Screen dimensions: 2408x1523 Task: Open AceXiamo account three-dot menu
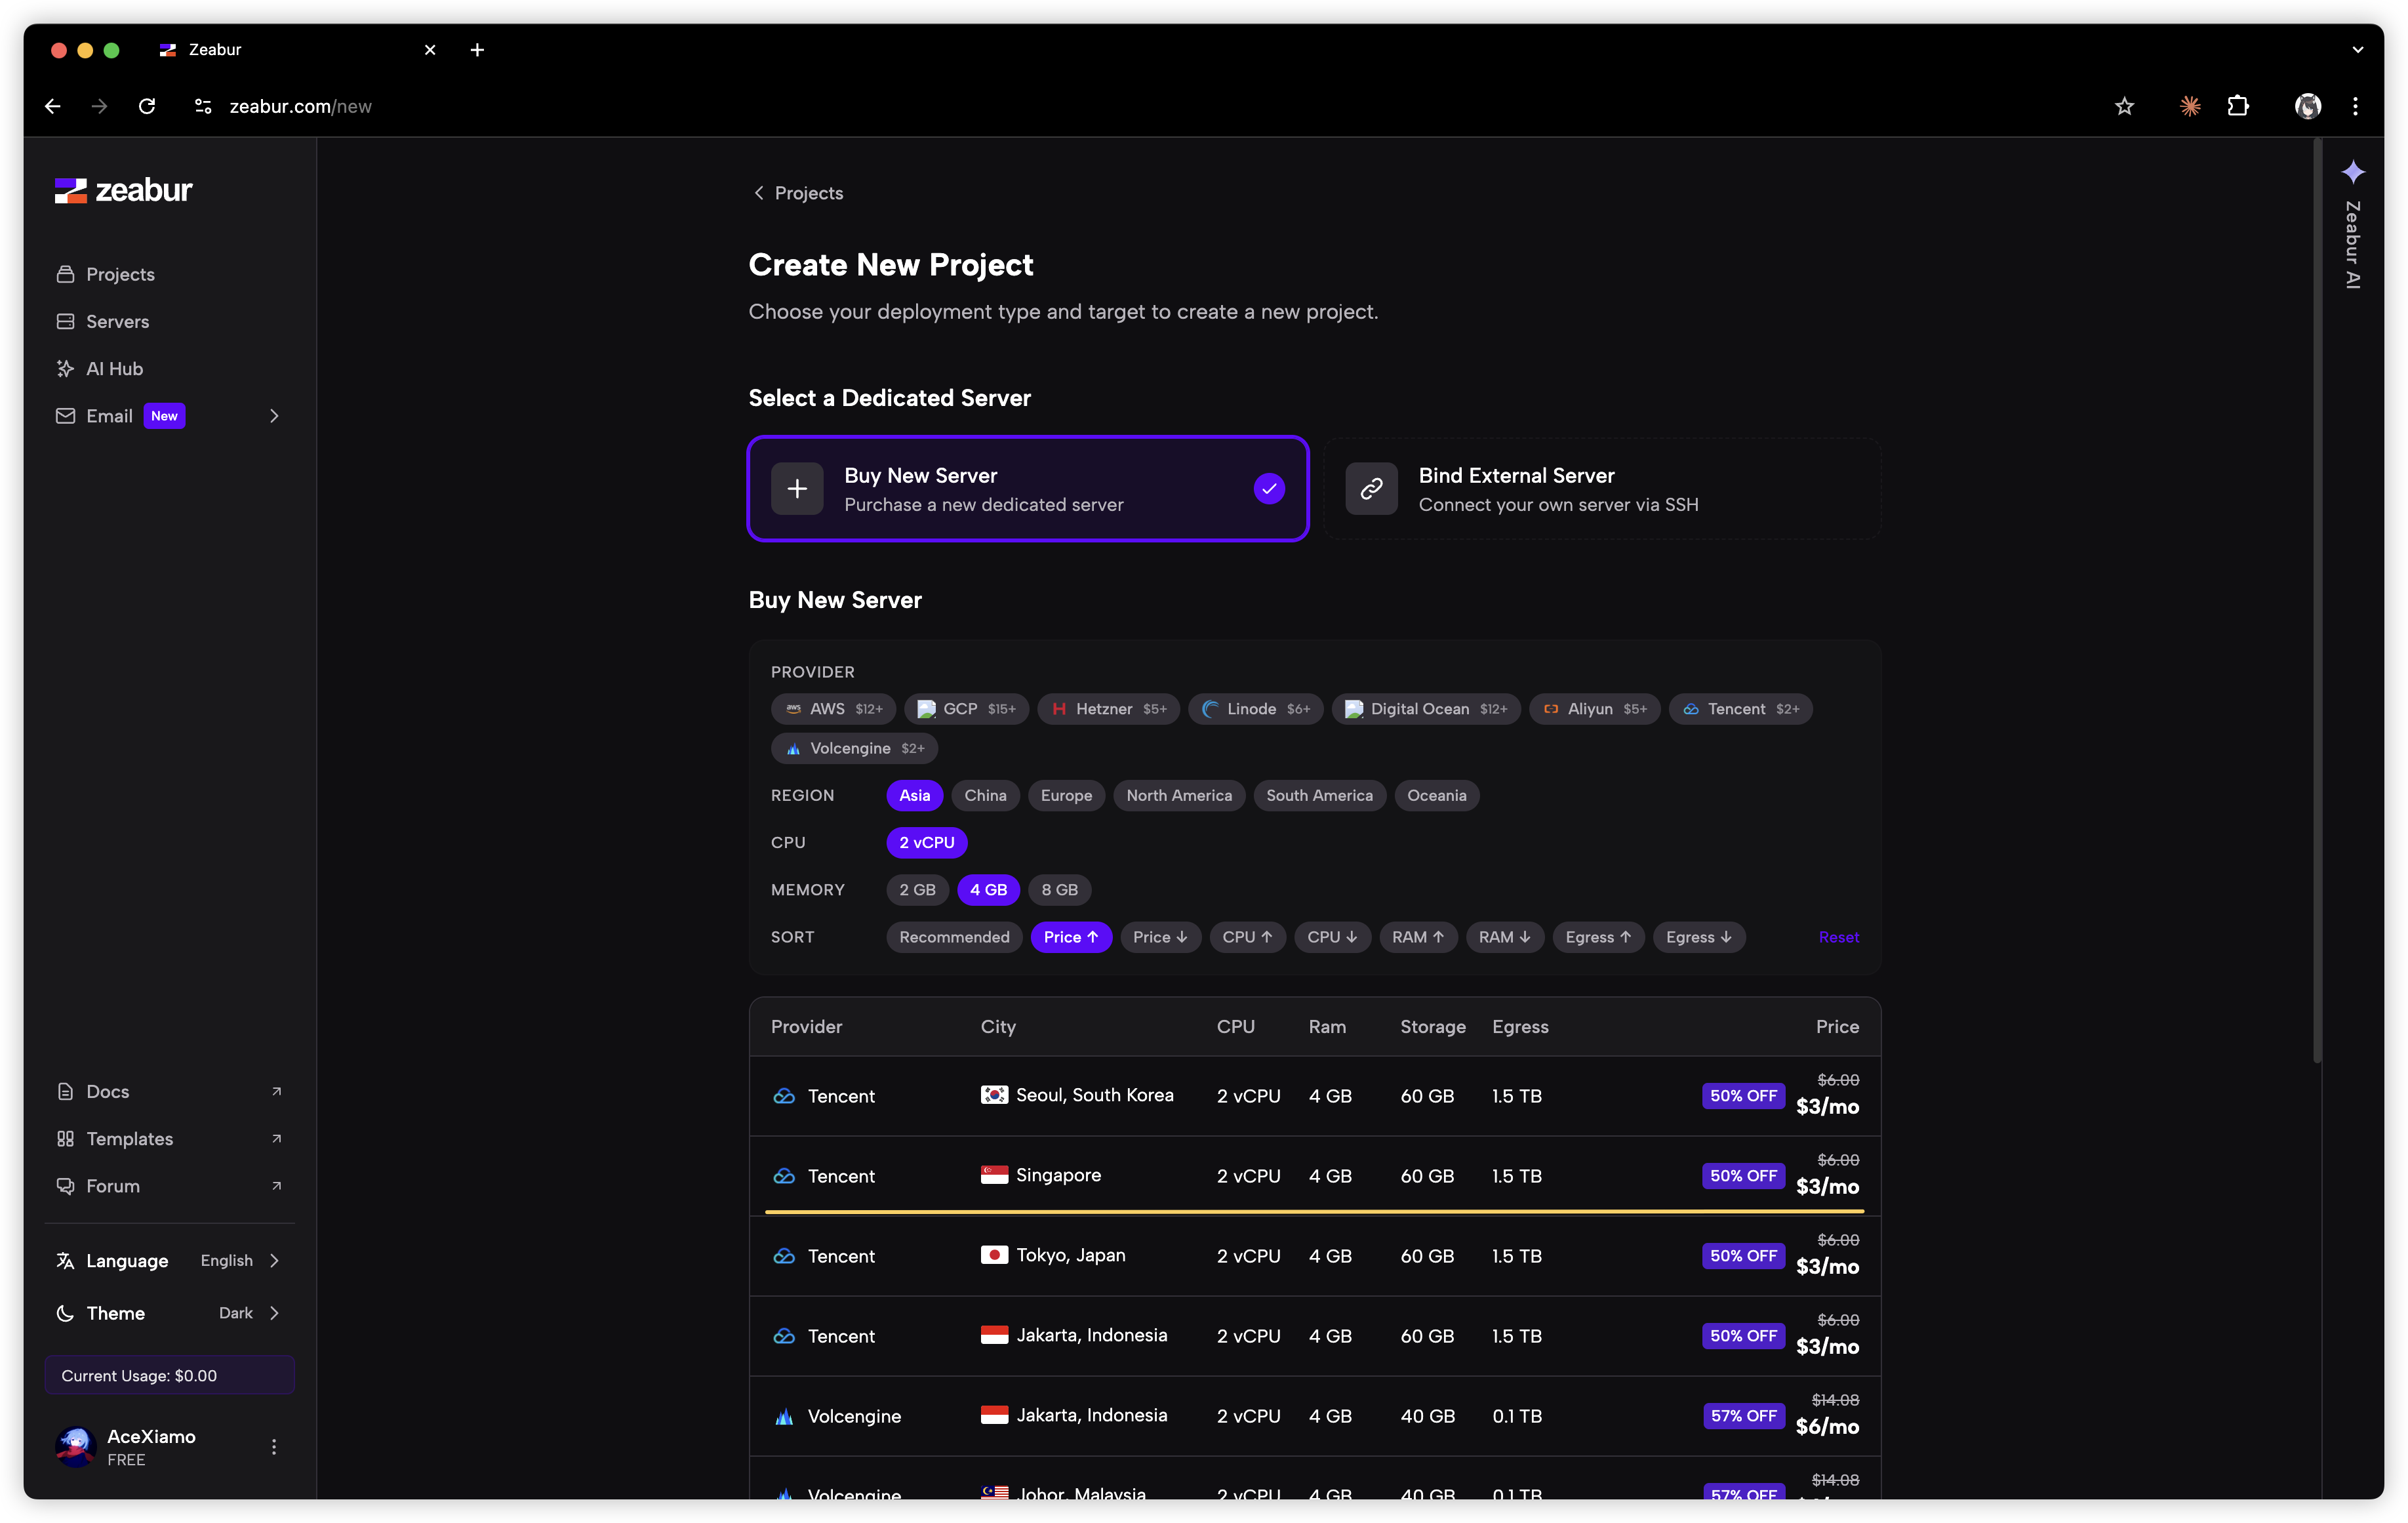click(x=273, y=1447)
